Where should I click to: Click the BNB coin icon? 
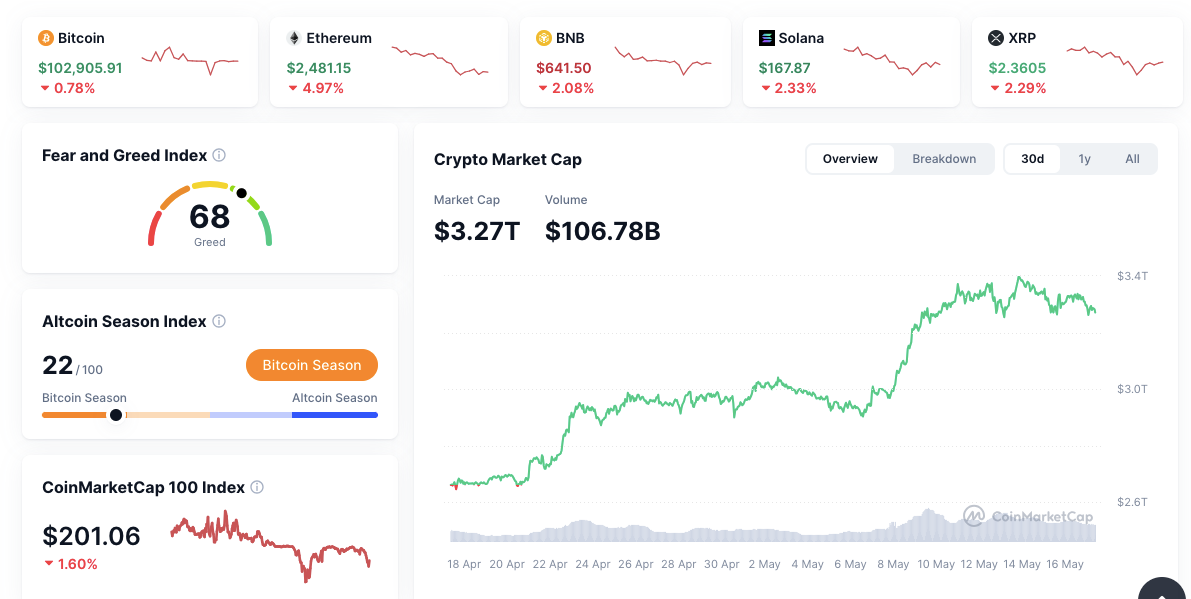point(544,38)
